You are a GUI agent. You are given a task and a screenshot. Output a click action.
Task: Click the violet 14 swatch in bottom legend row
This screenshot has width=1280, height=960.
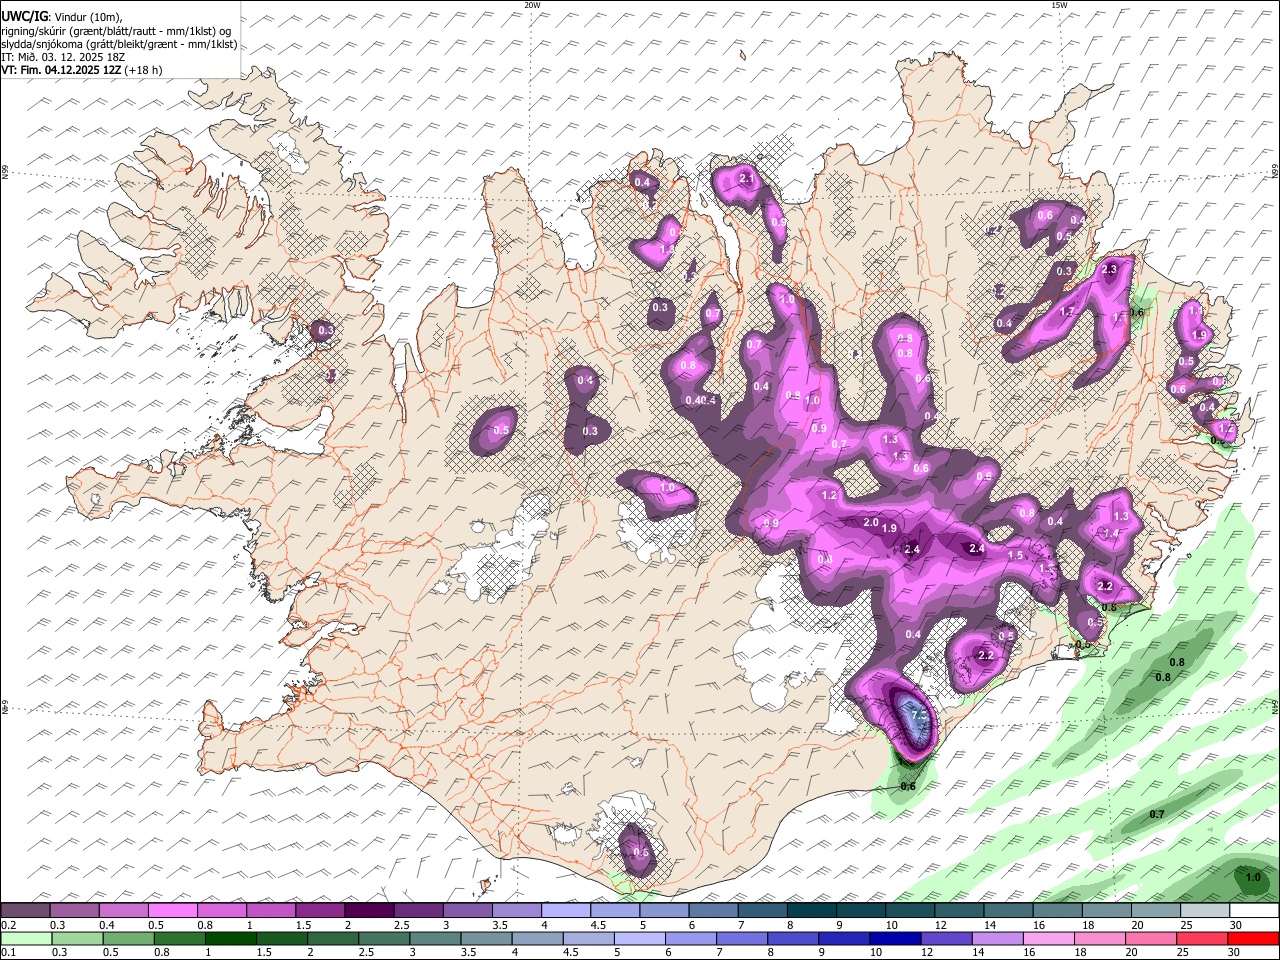997,938
